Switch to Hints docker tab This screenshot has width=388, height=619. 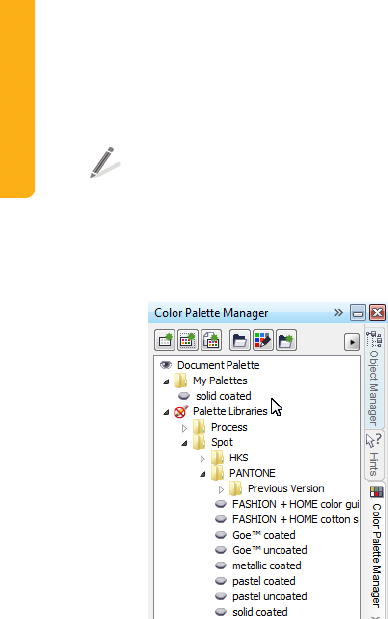point(373,455)
